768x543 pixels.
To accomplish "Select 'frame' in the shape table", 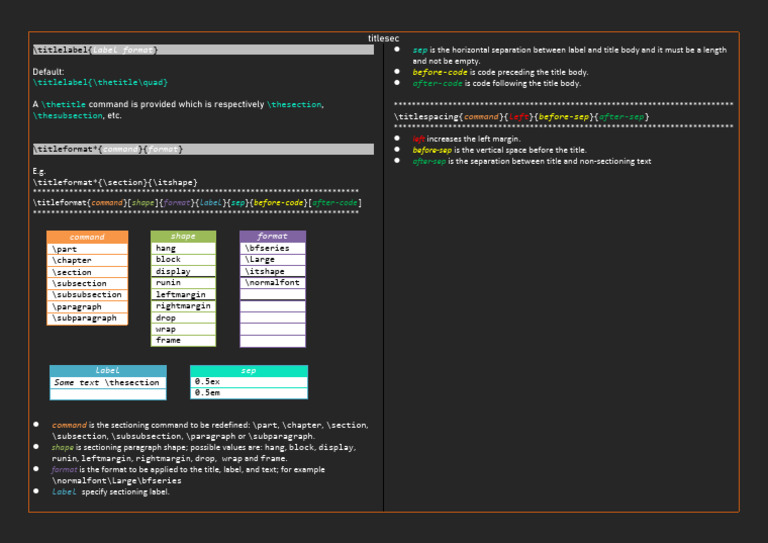I will pyautogui.click(x=183, y=340).
